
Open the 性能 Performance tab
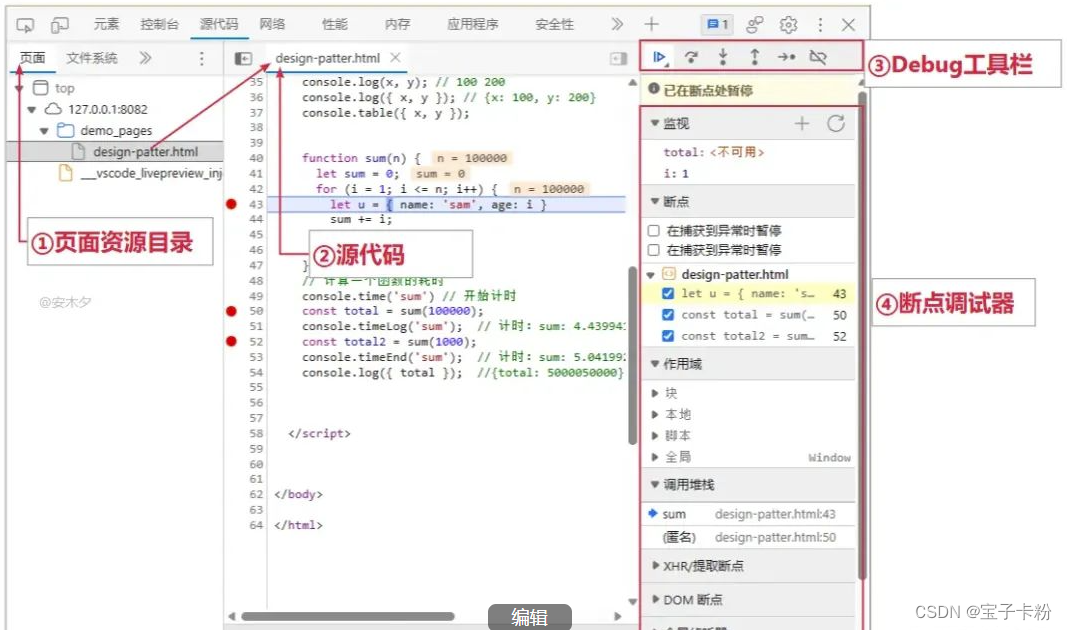pyautogui.click(x=334, y=24)
